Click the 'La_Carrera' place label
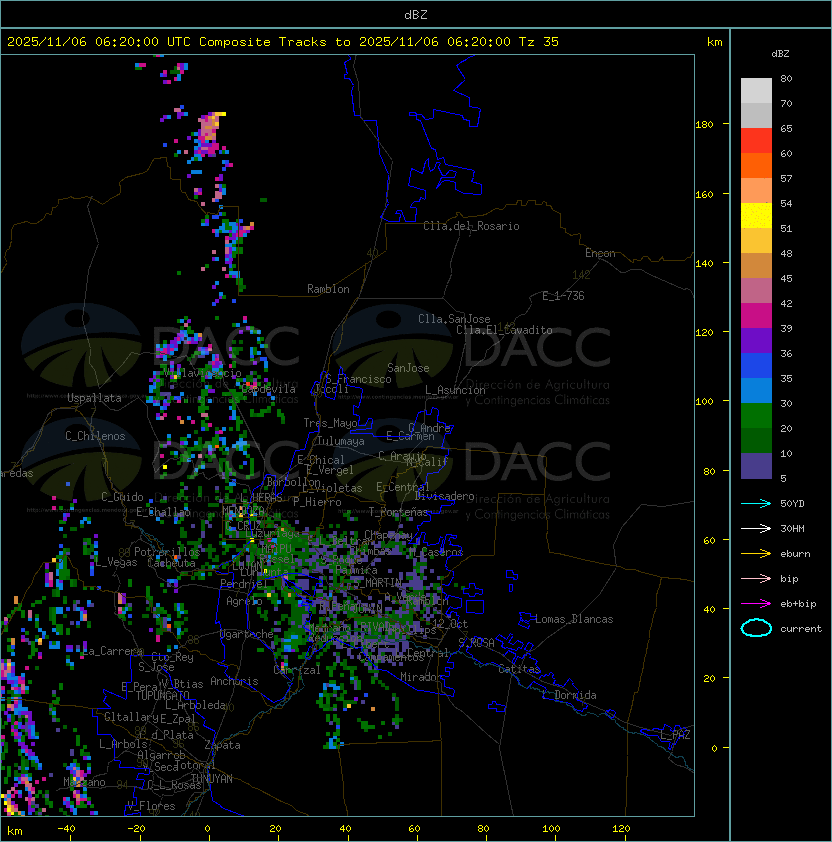The width and height of the screenshot is (832, 842). [112, 651]
